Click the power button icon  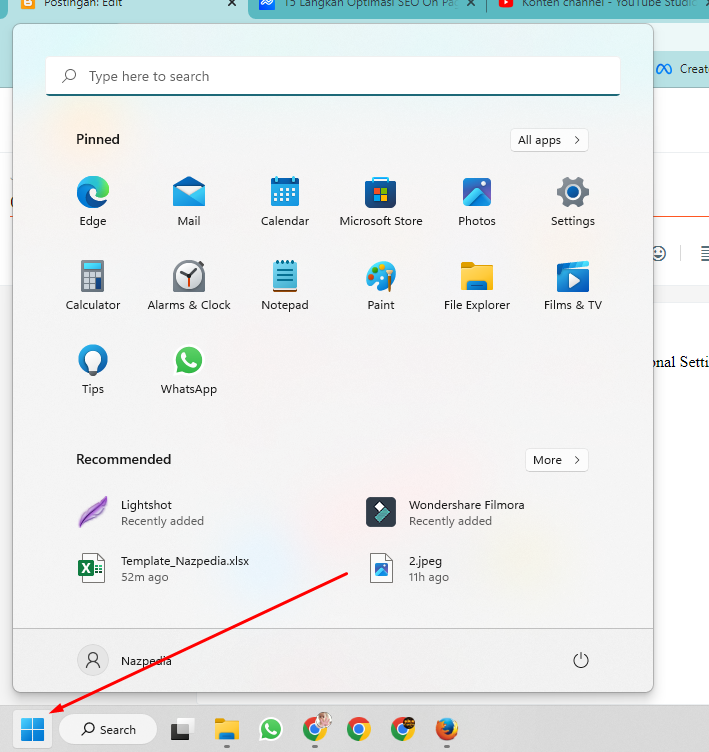[580, 660]
